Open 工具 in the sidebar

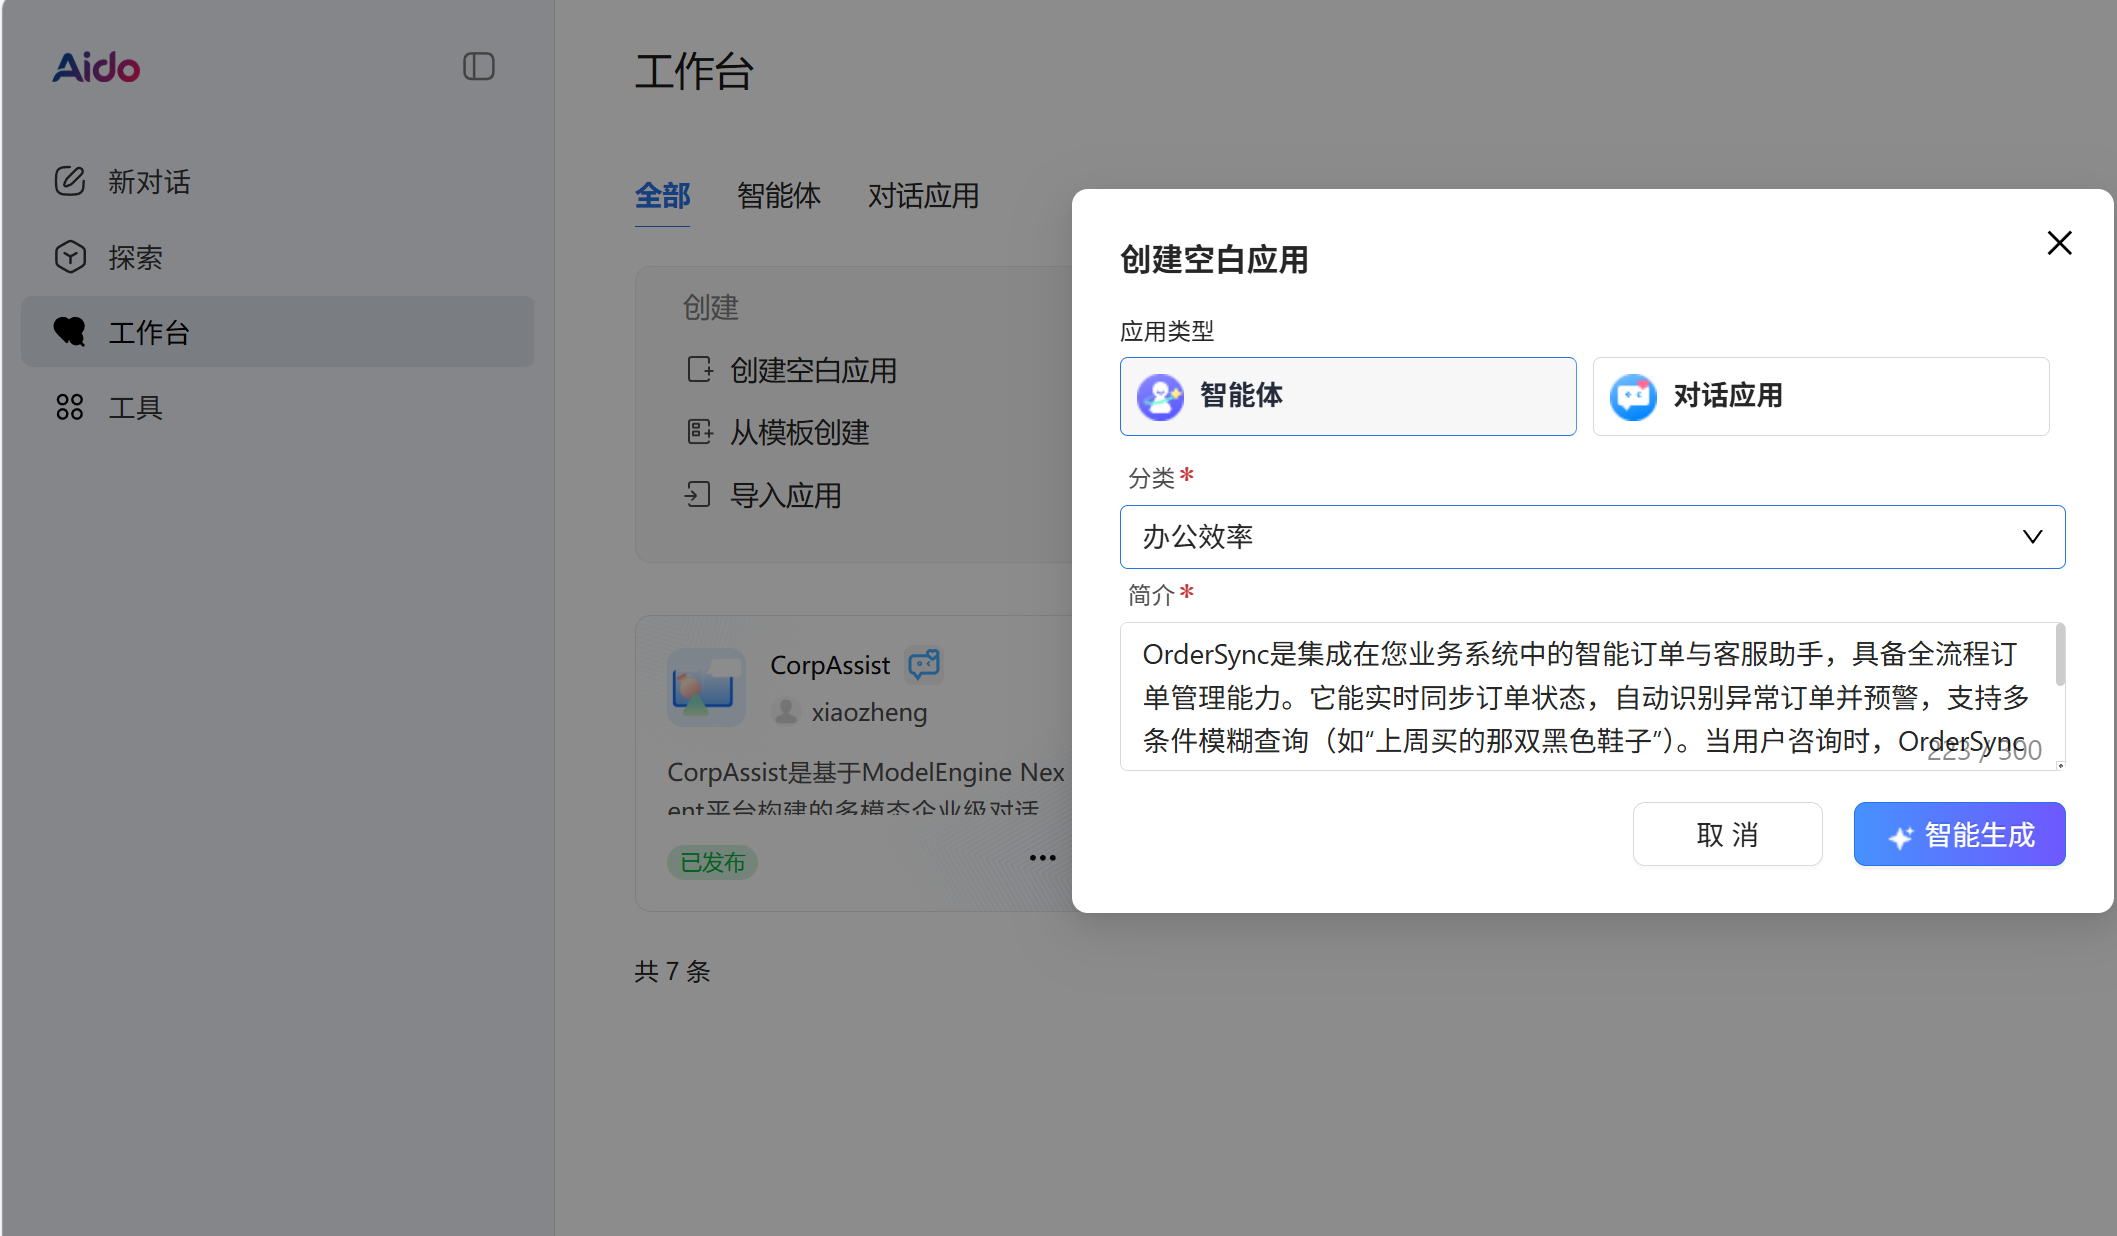(135, 408)
